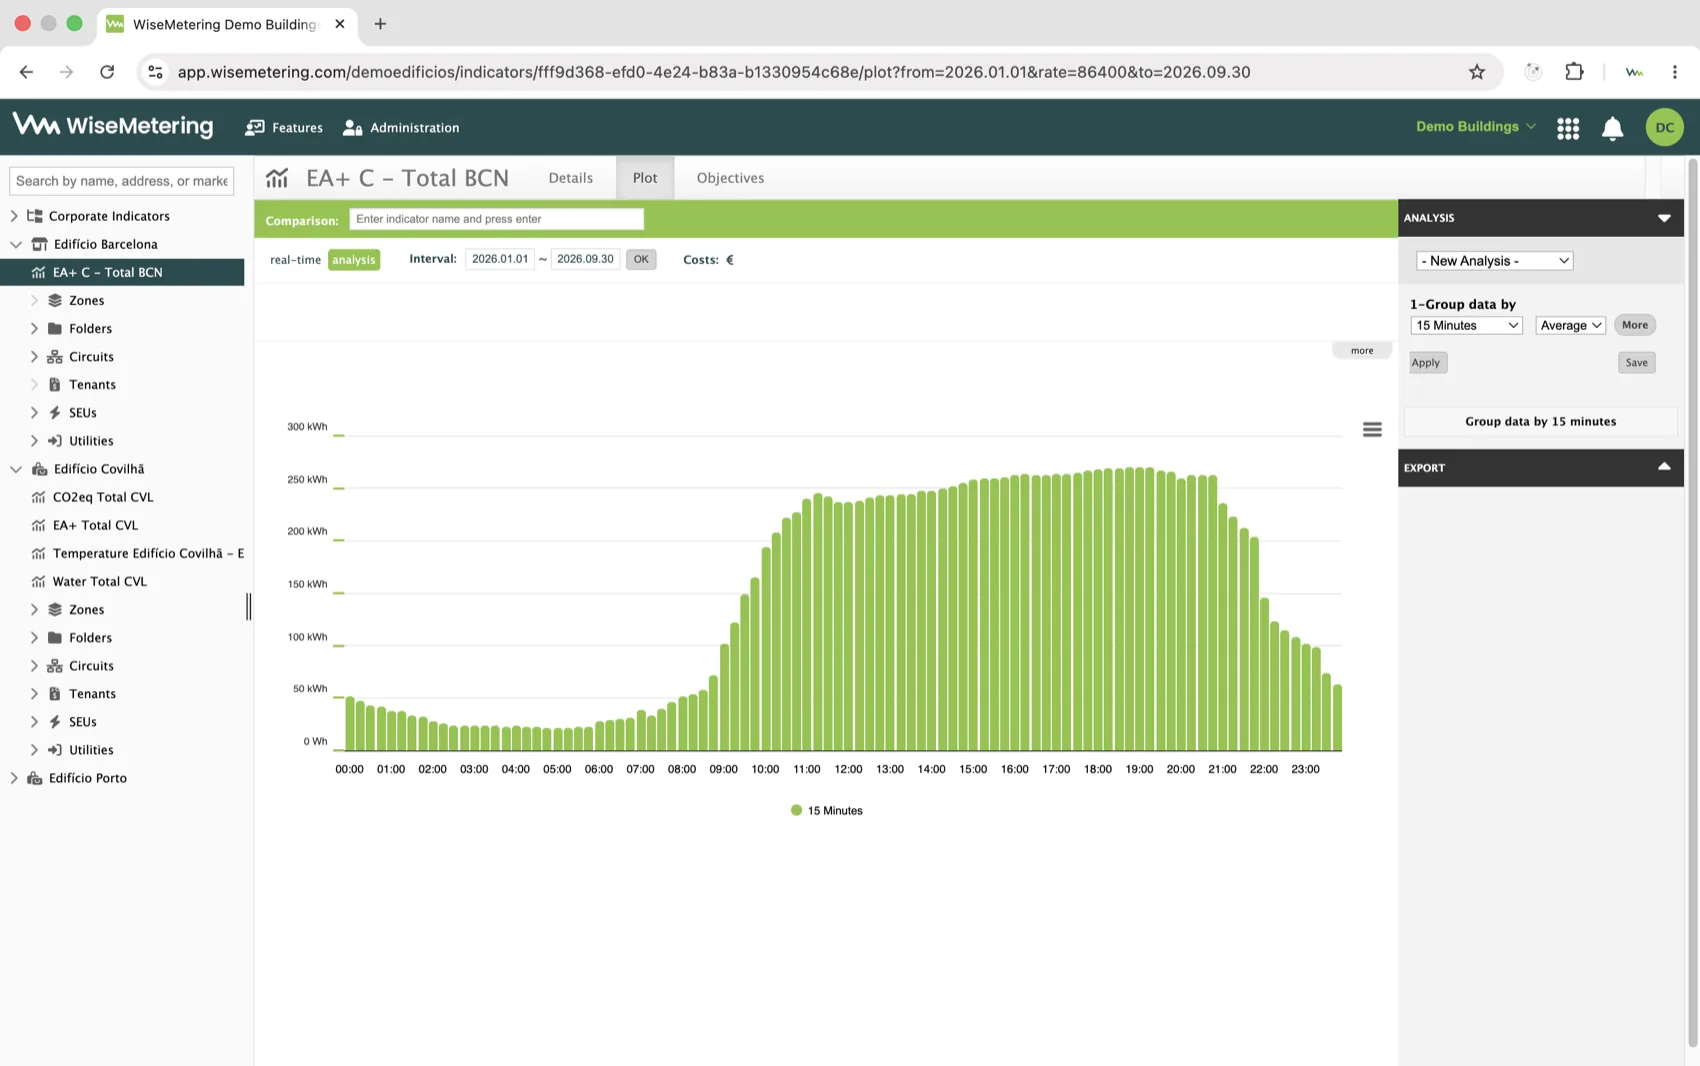This screenshot has width=1700, height=1066.
Task: Open the Administration menu
Action: pyautogui.click(x=401, y=128)
